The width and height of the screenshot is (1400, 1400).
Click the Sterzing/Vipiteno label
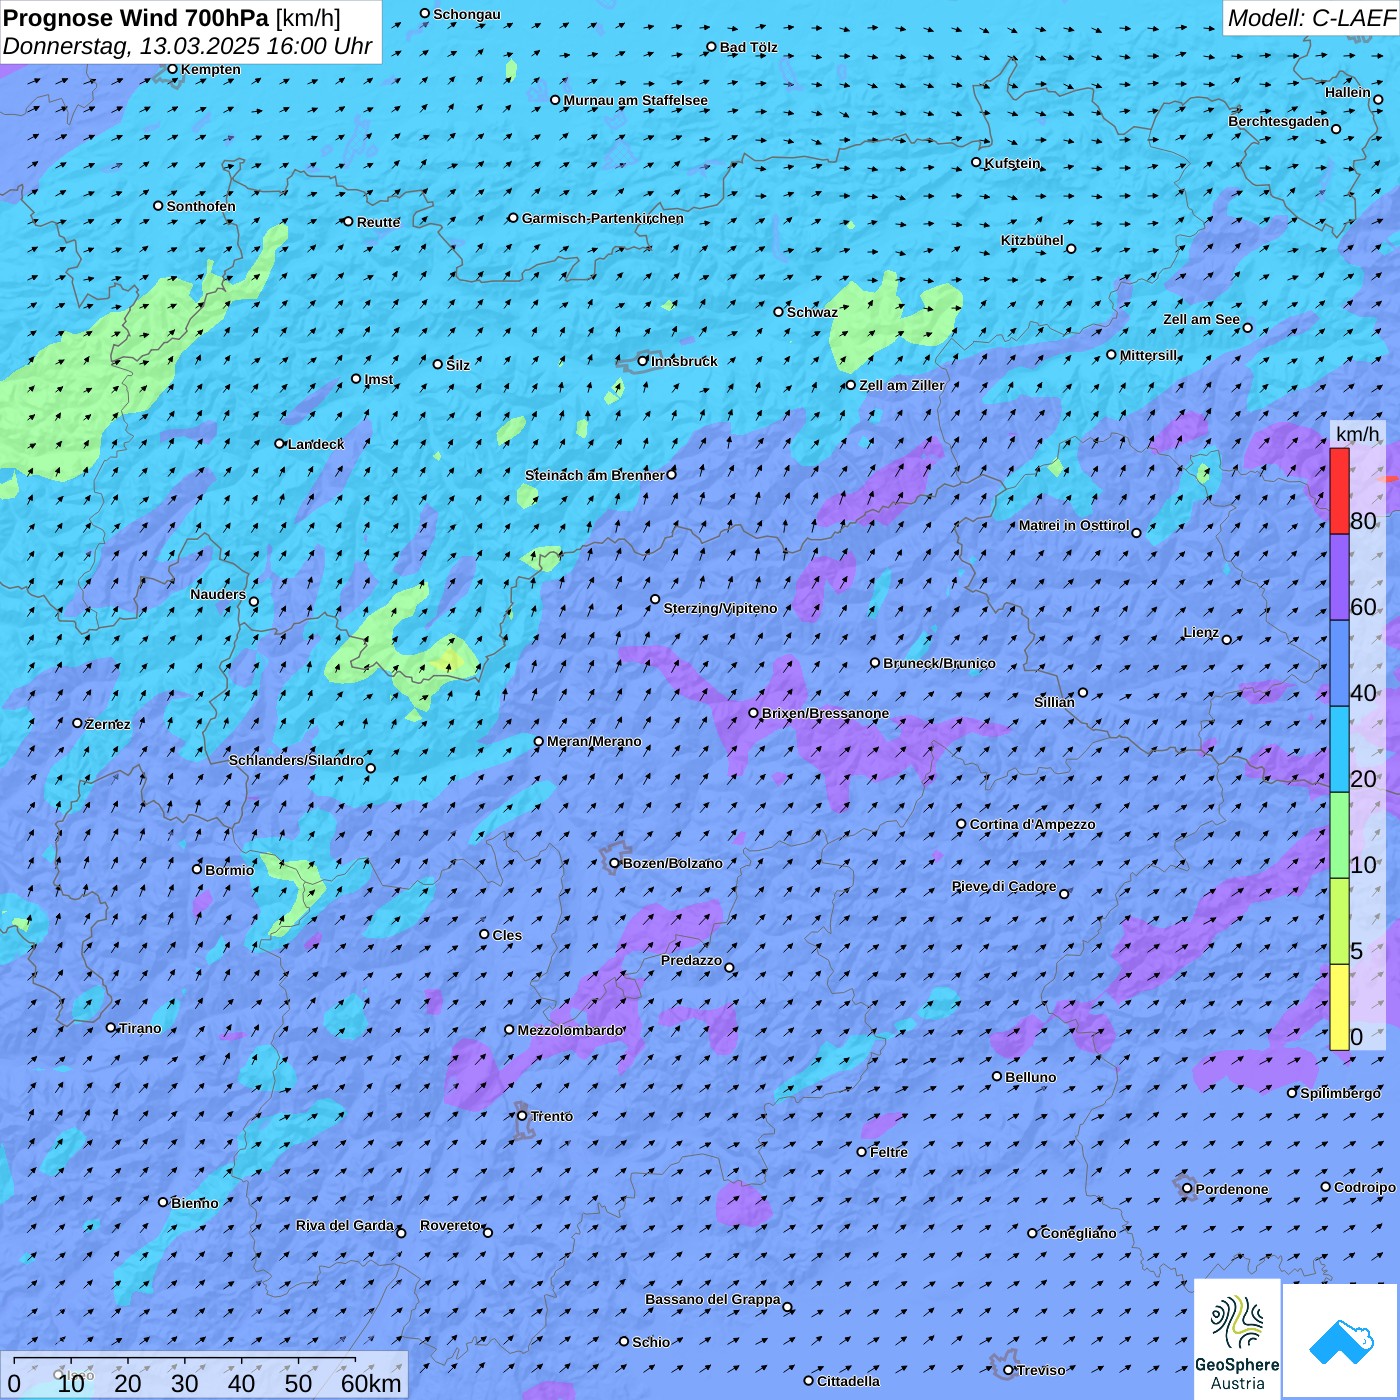(x=720, y=608)
